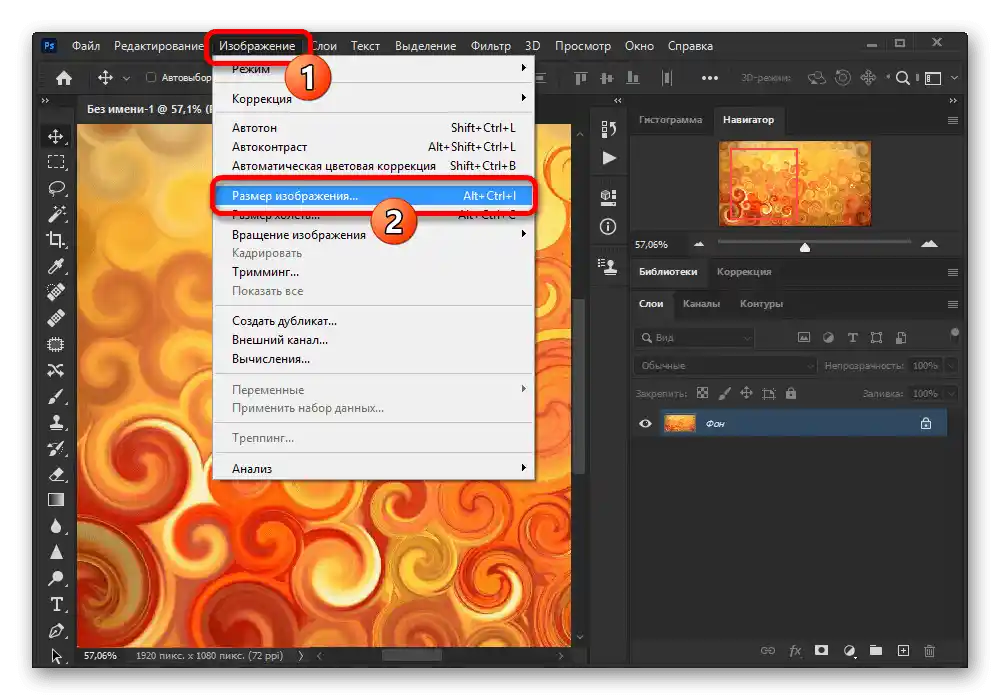Open the Clone Source panel icon
1000x700 pixels.
[x=608, y=266]
